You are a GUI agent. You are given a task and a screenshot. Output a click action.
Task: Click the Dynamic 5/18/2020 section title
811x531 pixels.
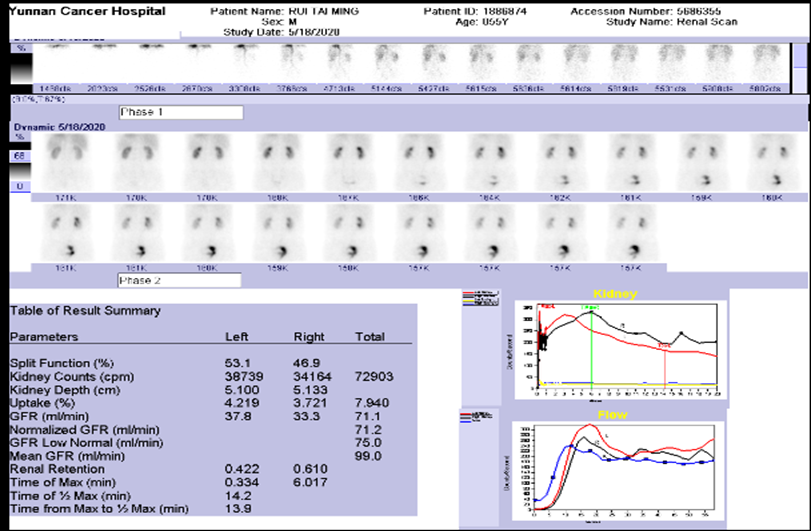click(x=59, y=127)
